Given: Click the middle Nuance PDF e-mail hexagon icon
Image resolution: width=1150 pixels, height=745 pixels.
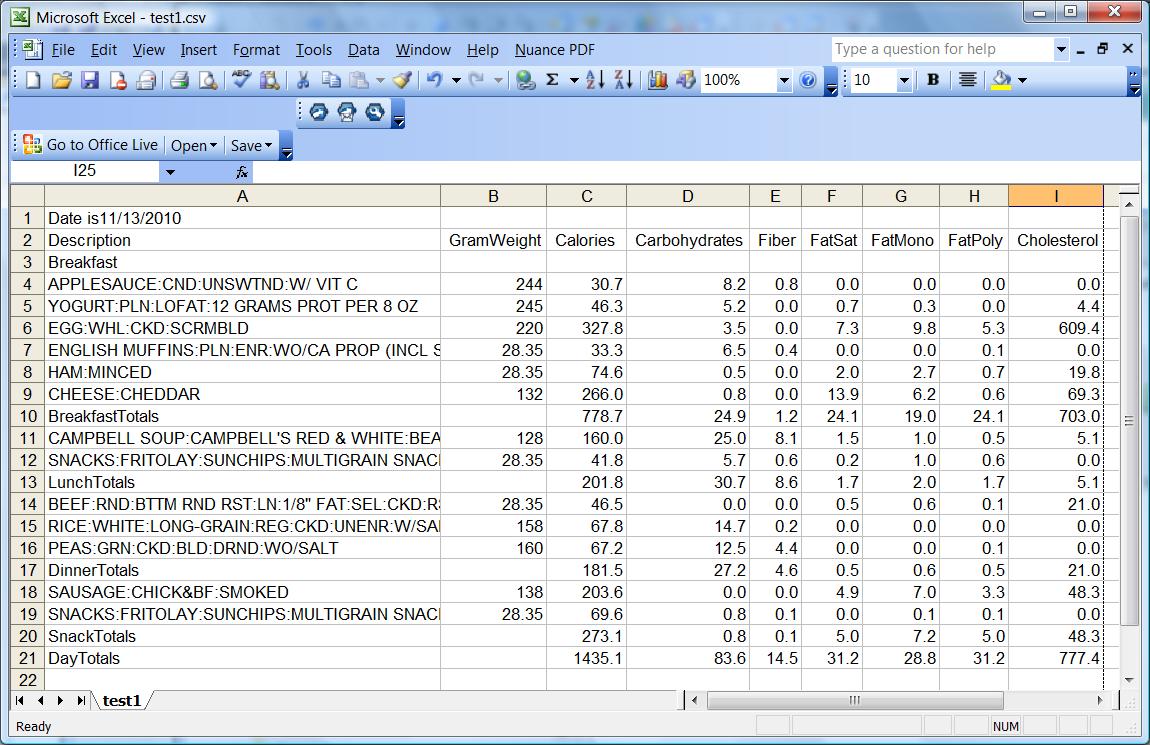Looking at the screenshot, I should point(346,112).
